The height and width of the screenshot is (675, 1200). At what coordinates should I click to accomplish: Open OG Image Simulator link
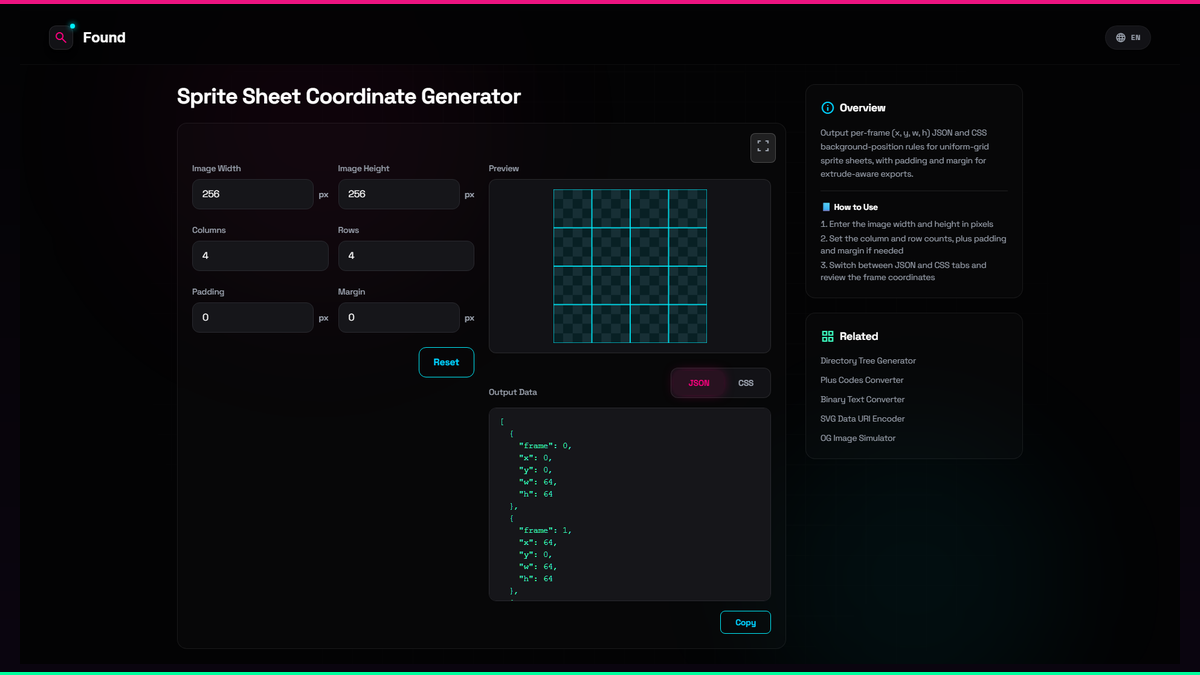(x=858, y=438)
